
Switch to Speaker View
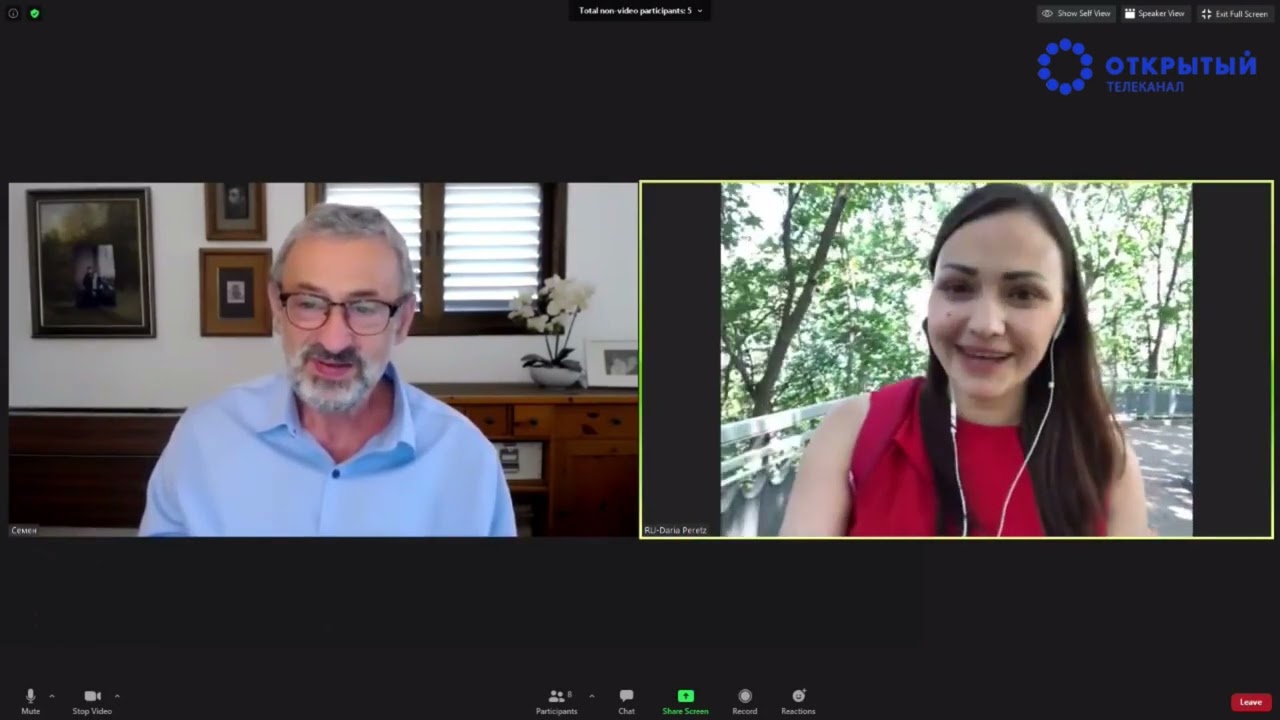[x=1154, y=14]
